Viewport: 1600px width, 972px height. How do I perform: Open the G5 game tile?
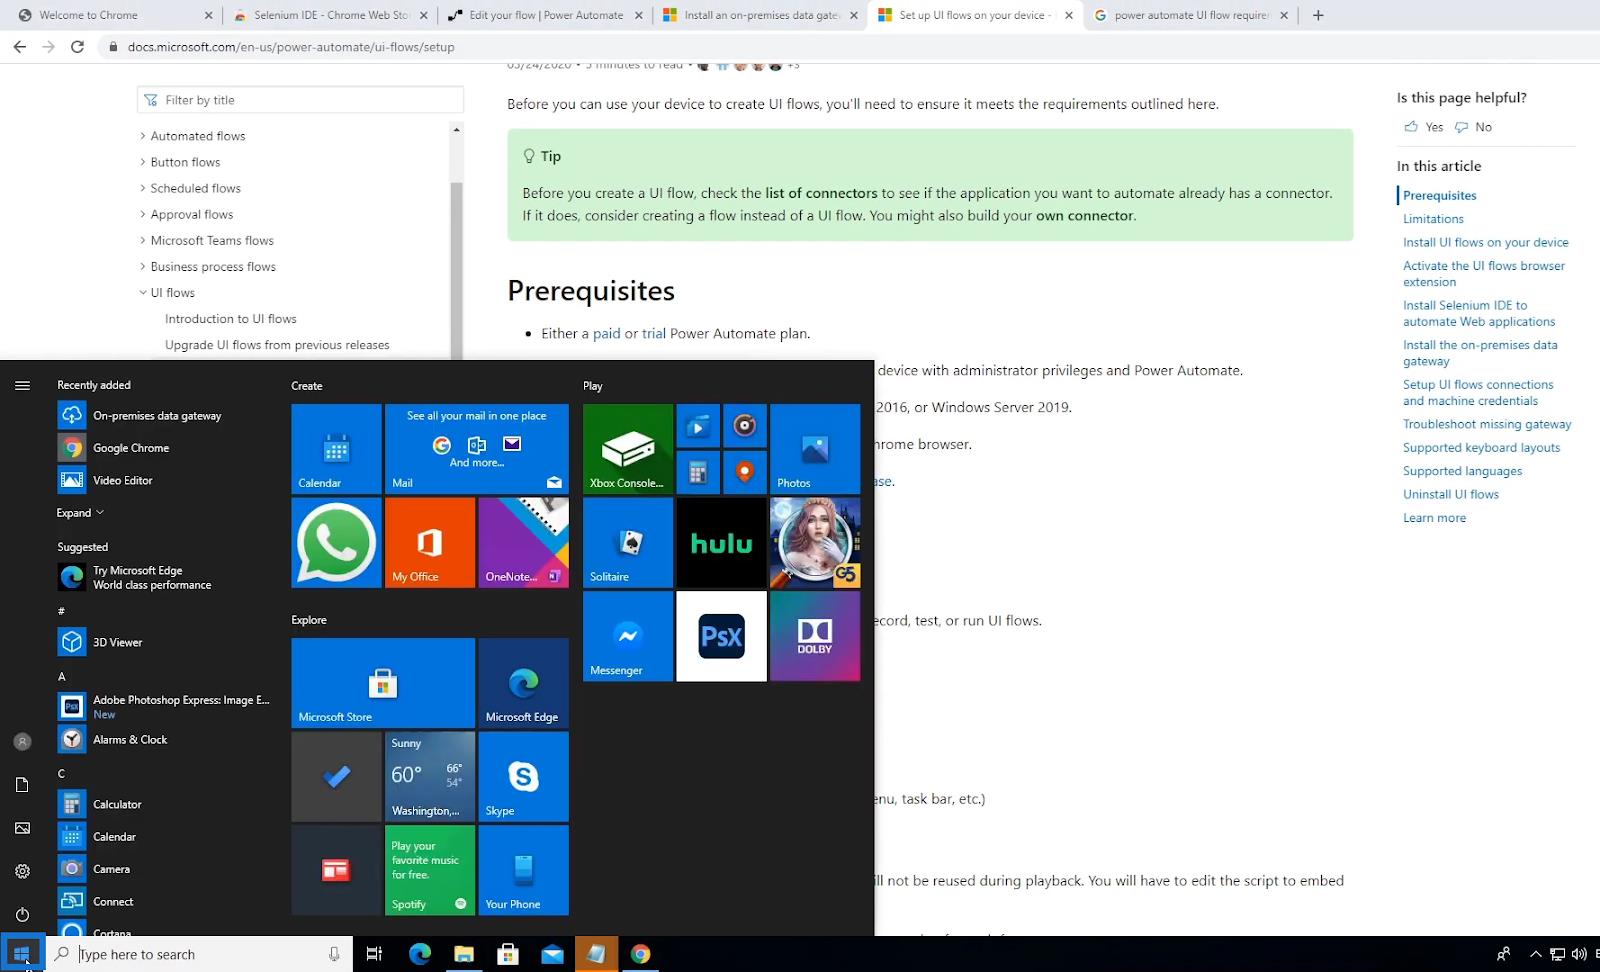(815, 542)
